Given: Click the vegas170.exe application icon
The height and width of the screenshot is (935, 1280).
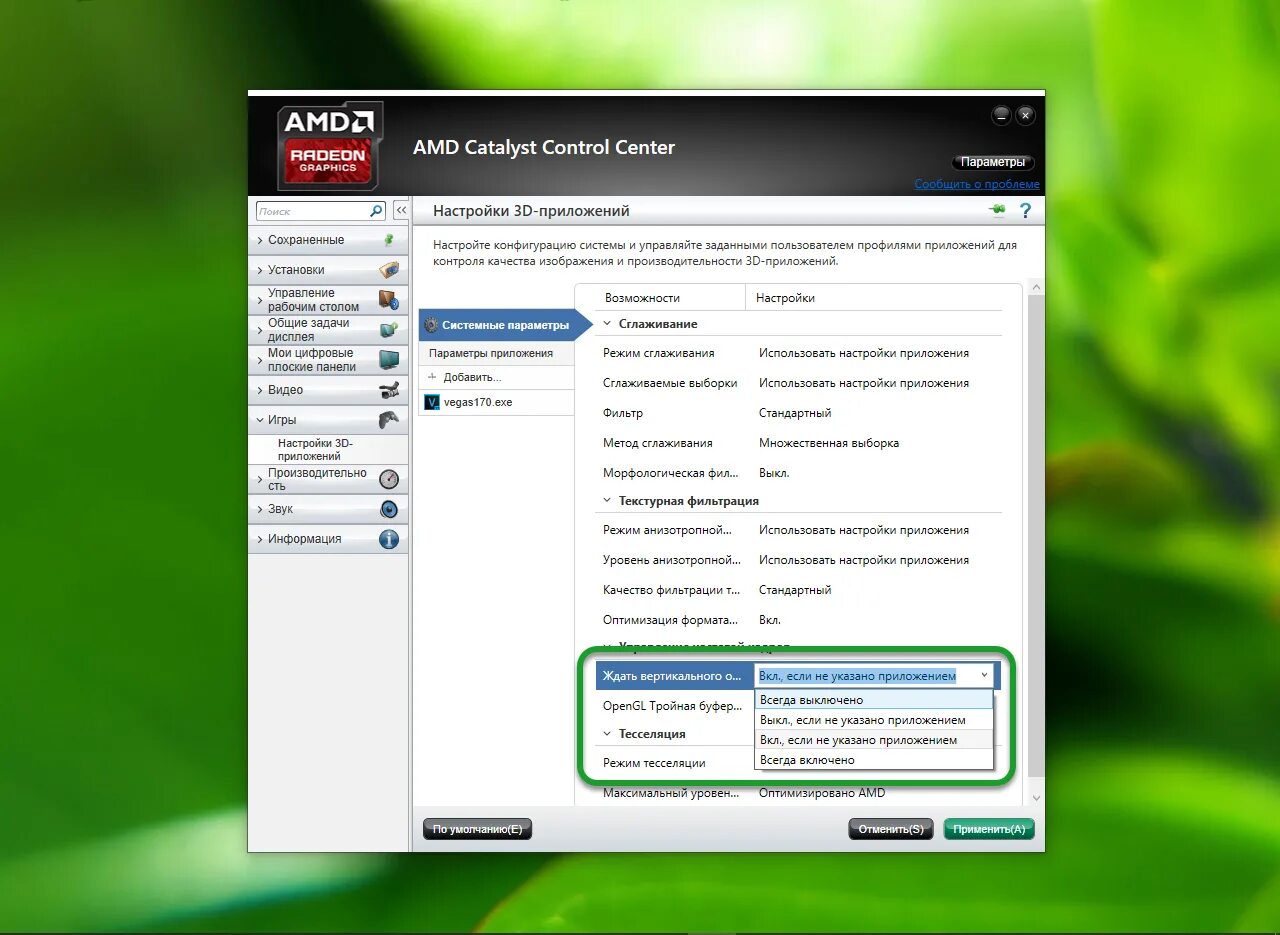Looking at the screenshot, I should coord(432,402).
